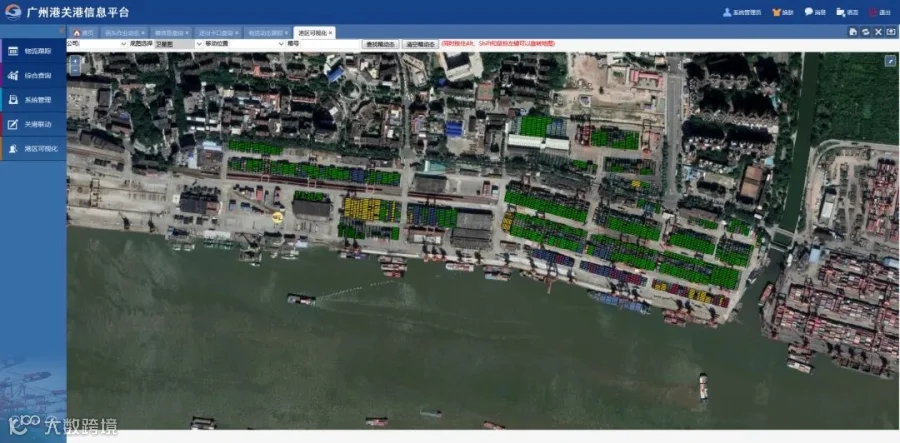Image resolution: width=900 pixels, height=443 pixels.
Task: Click the 箱号 container number input field
Action: pyautogui.click(x=330, y=44)
